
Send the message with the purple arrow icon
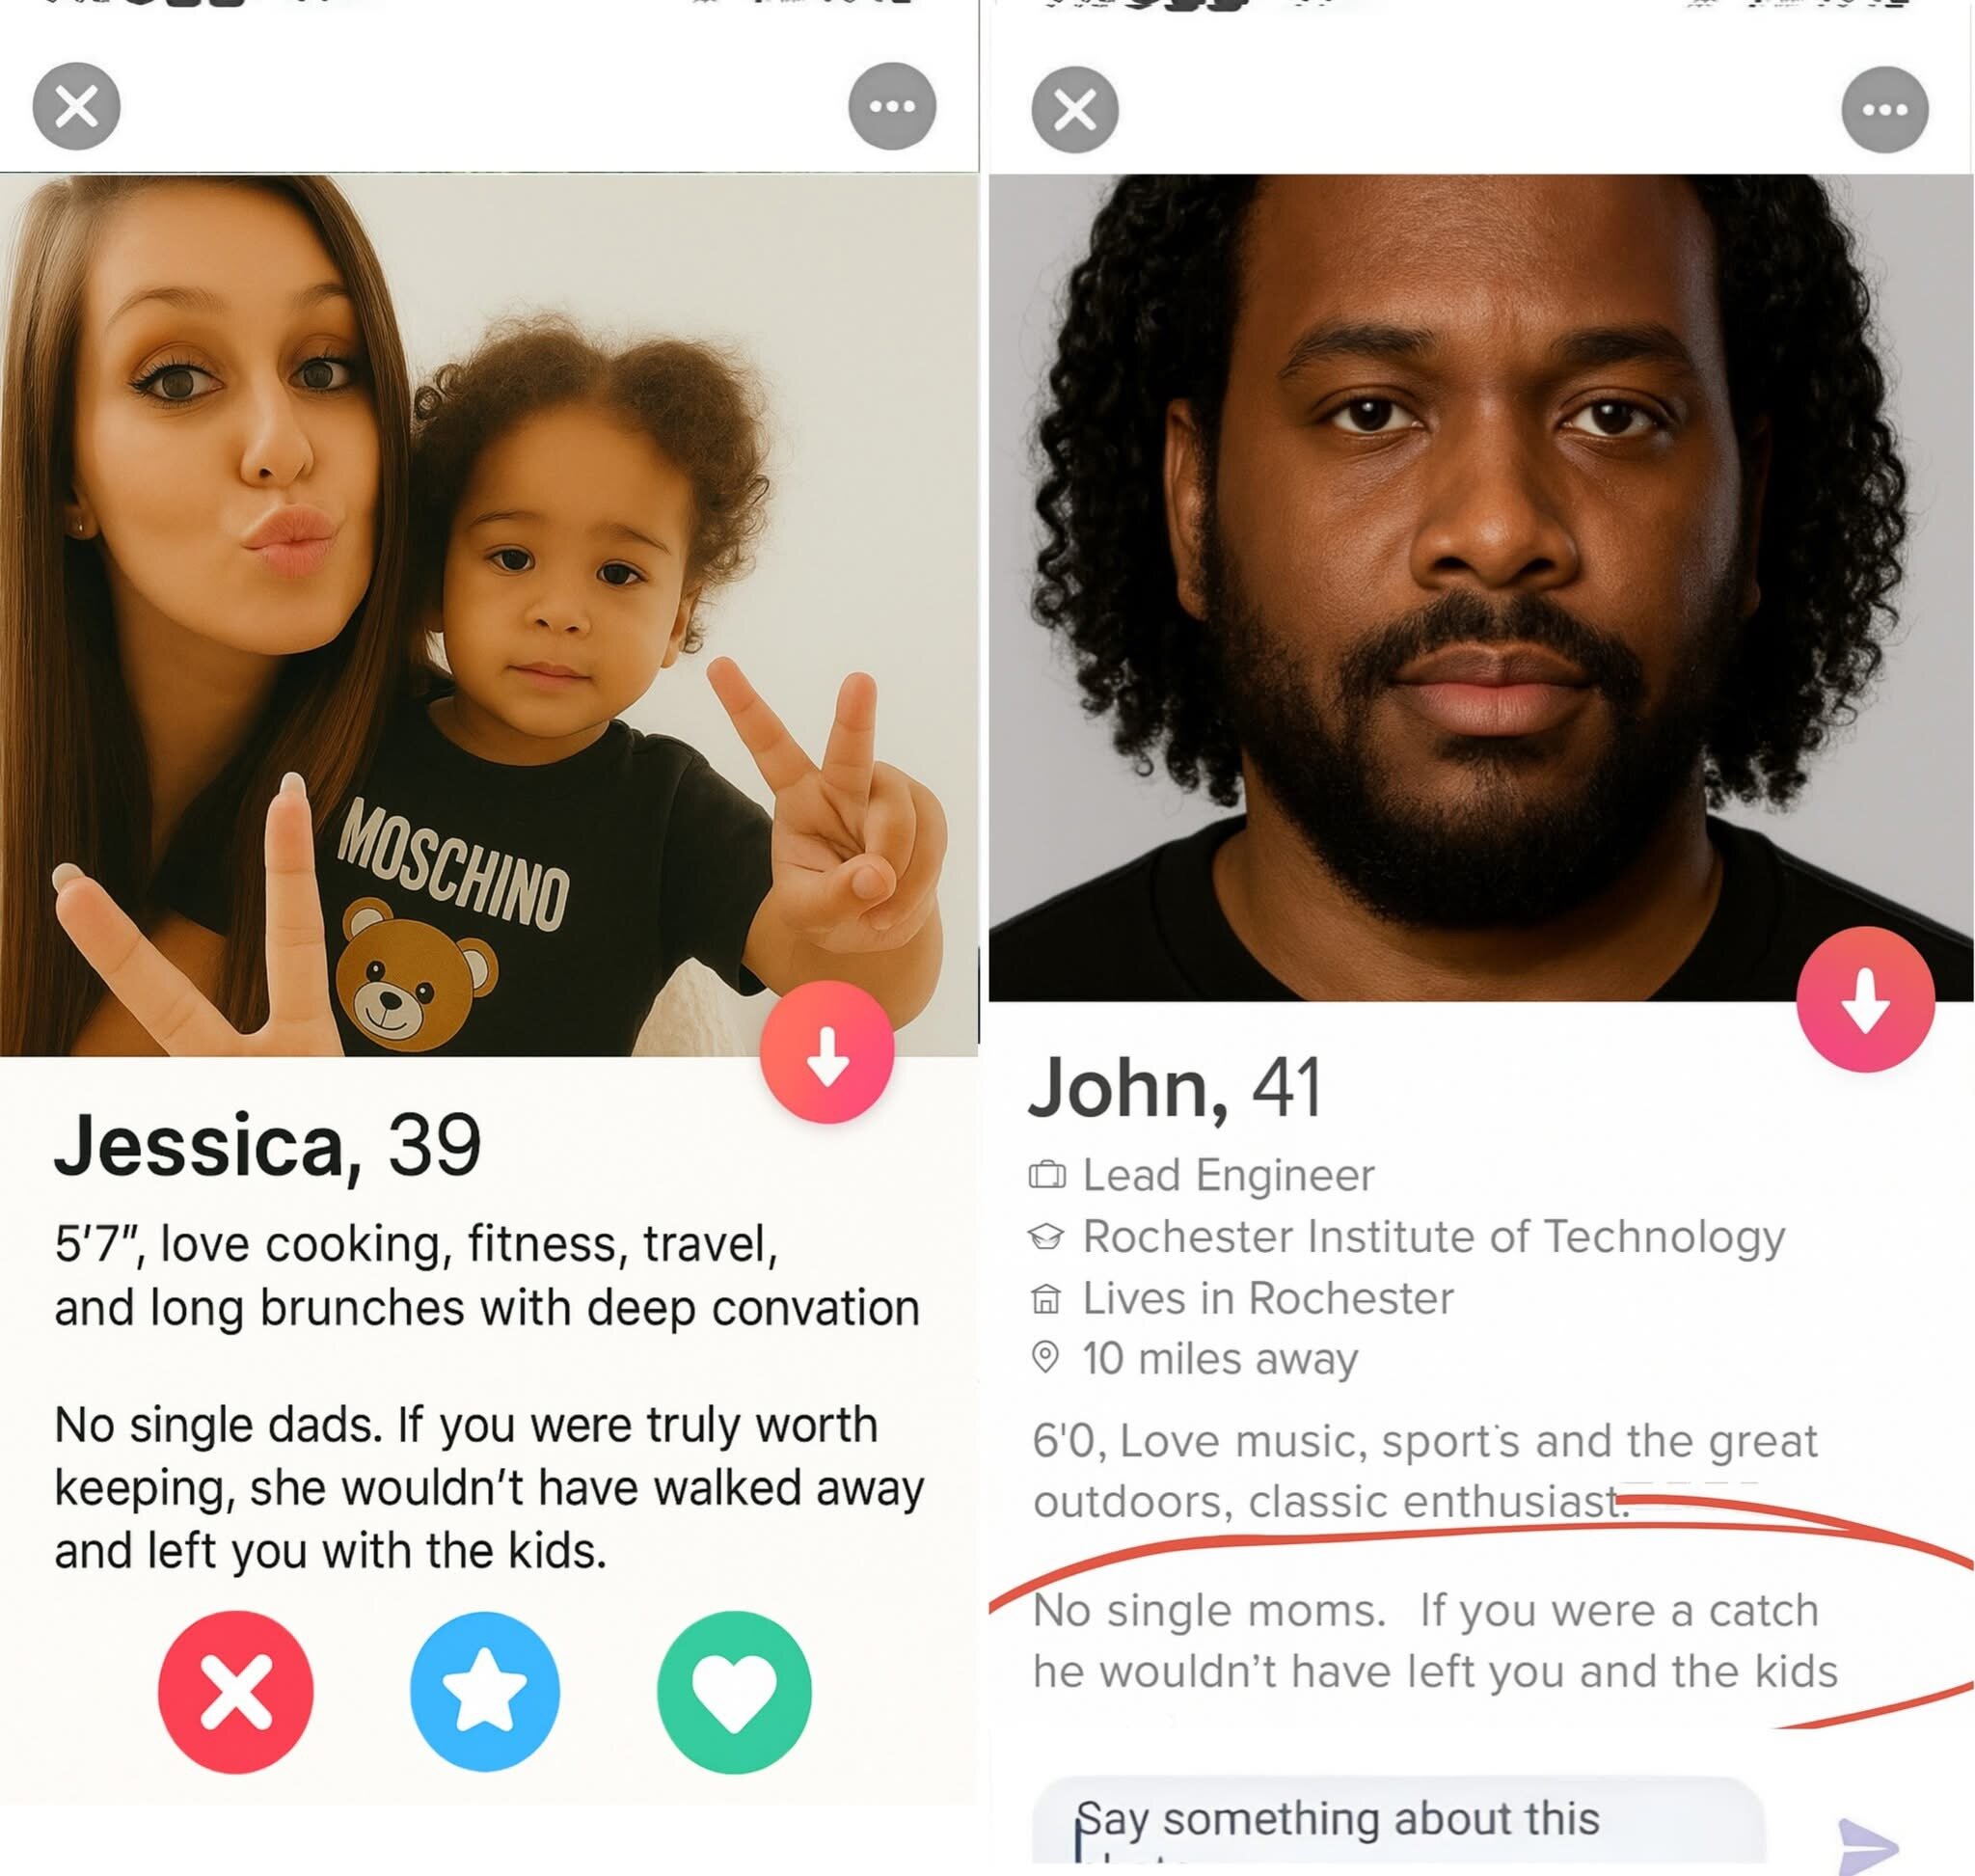click(1867, 1845)
